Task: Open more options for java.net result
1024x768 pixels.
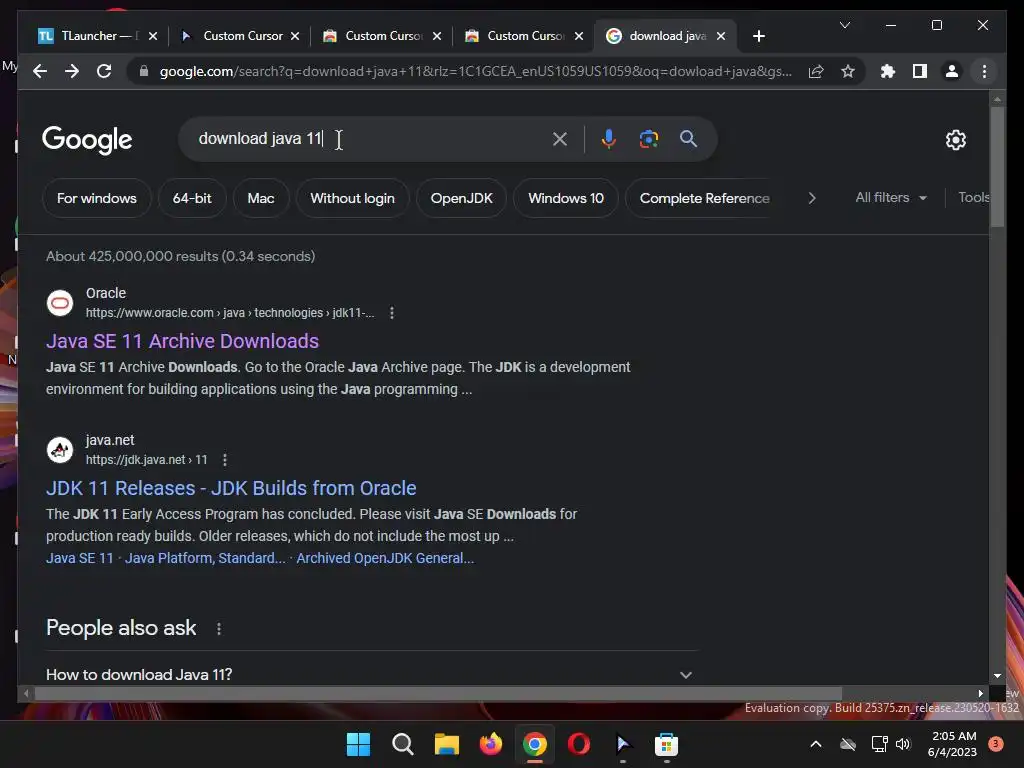Action: (x=225, y=460)
